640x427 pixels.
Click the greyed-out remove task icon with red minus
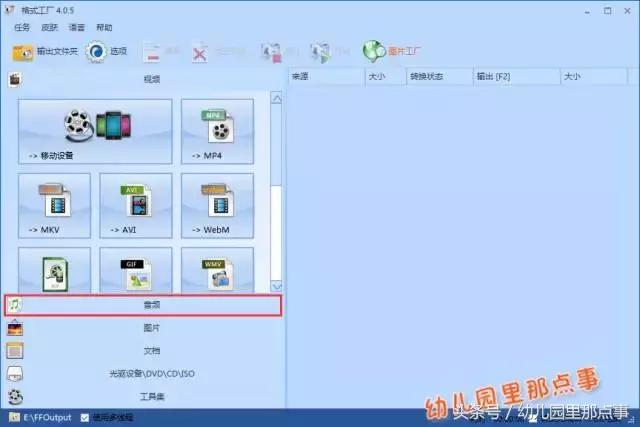[x=153, y=53]
